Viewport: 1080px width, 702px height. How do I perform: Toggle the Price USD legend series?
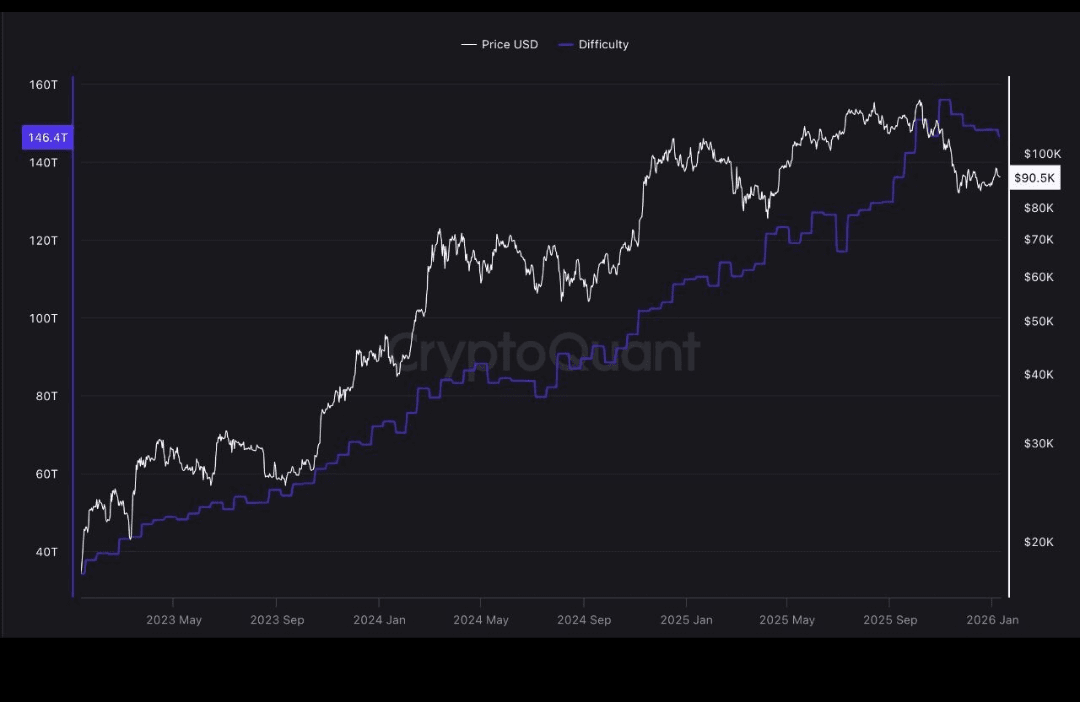509,45
